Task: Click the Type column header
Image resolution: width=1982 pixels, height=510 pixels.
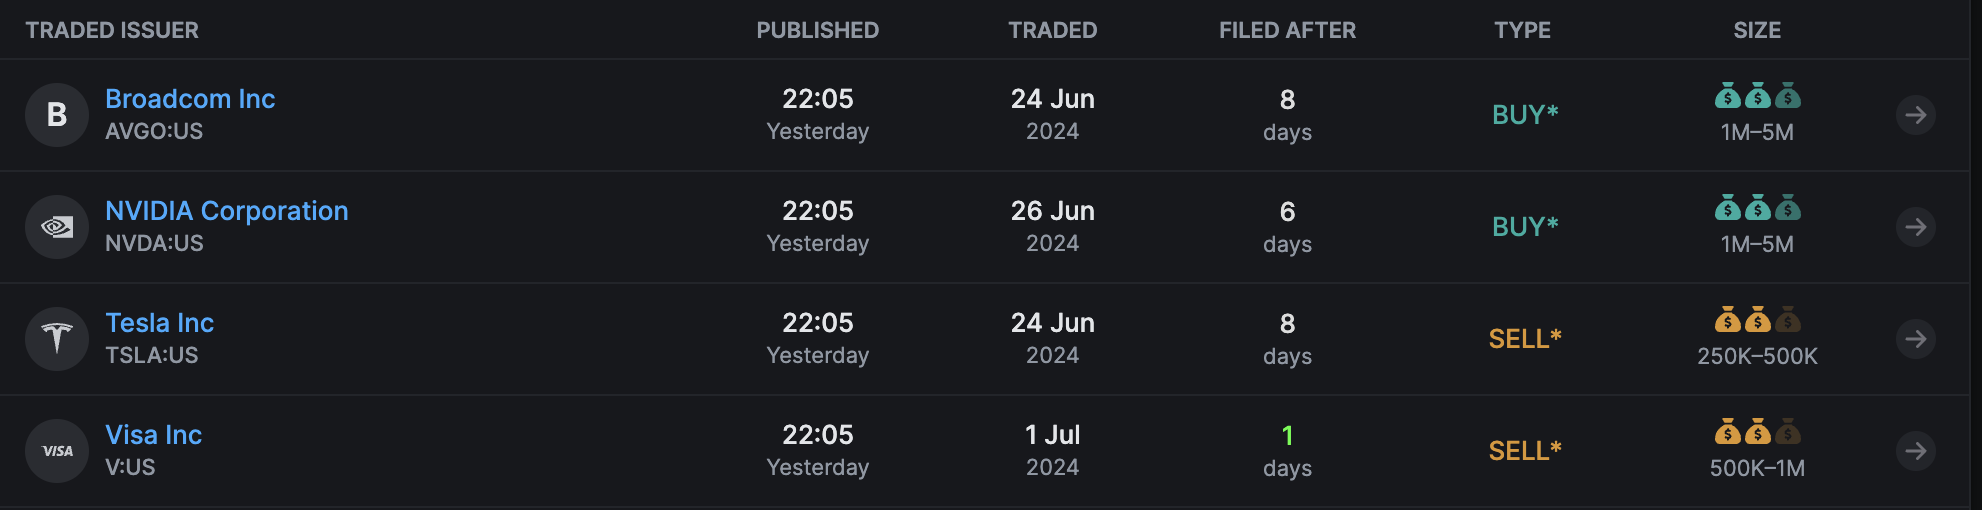Action: pyautogui.click(x=1522, y=30)
